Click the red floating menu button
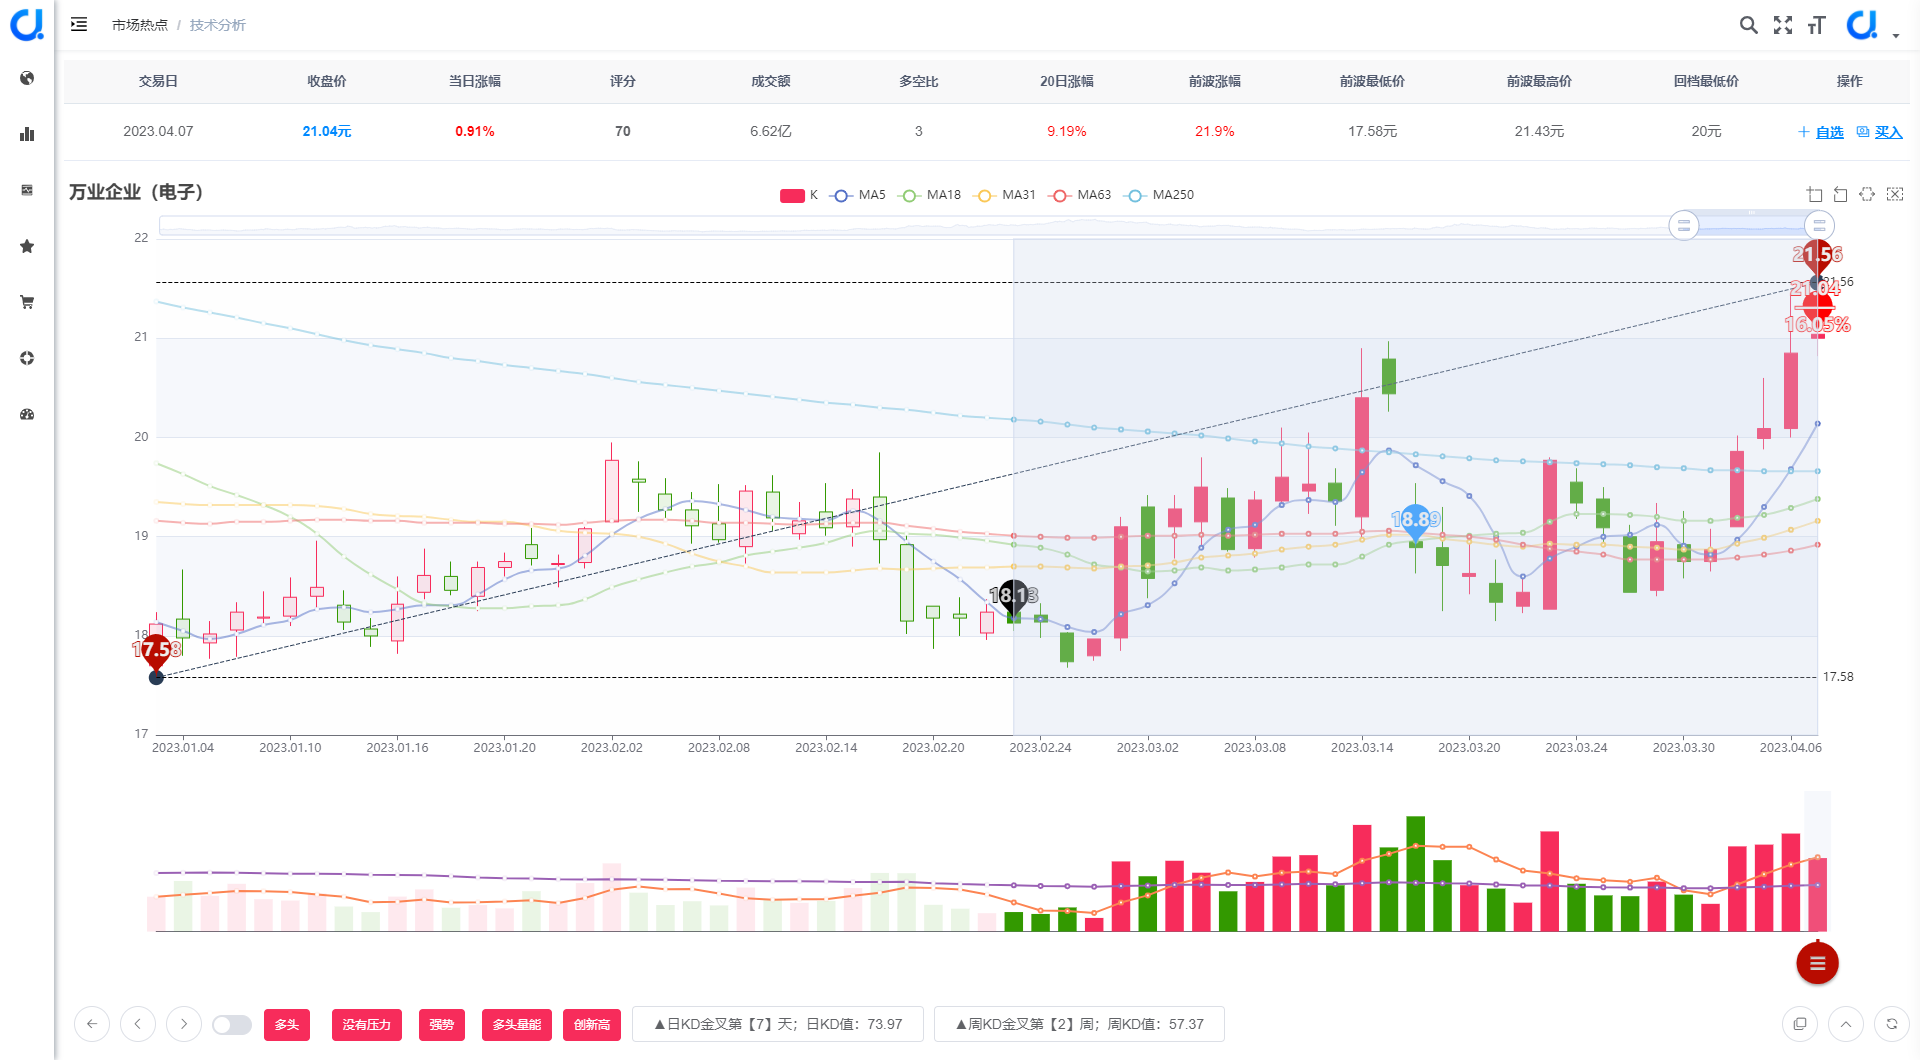The image size is (1920, 1060). (x=1817, y=963)
